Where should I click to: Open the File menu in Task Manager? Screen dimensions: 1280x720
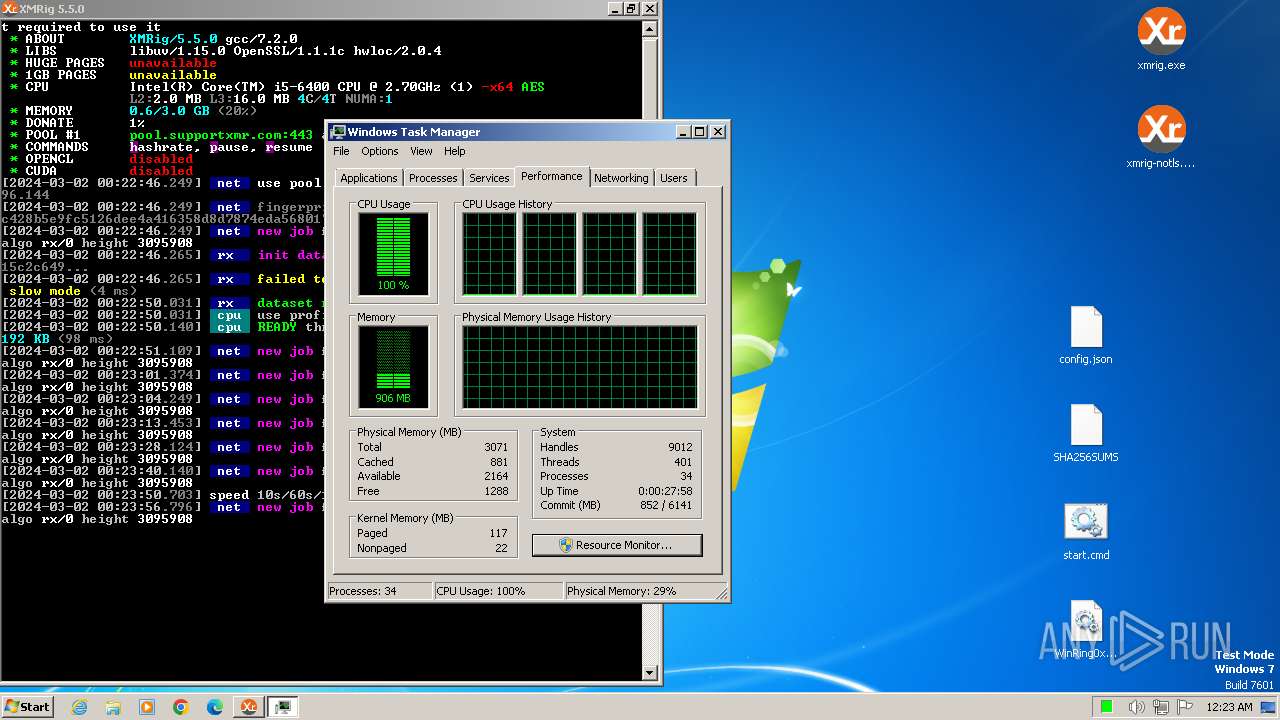tap(341, 151)
